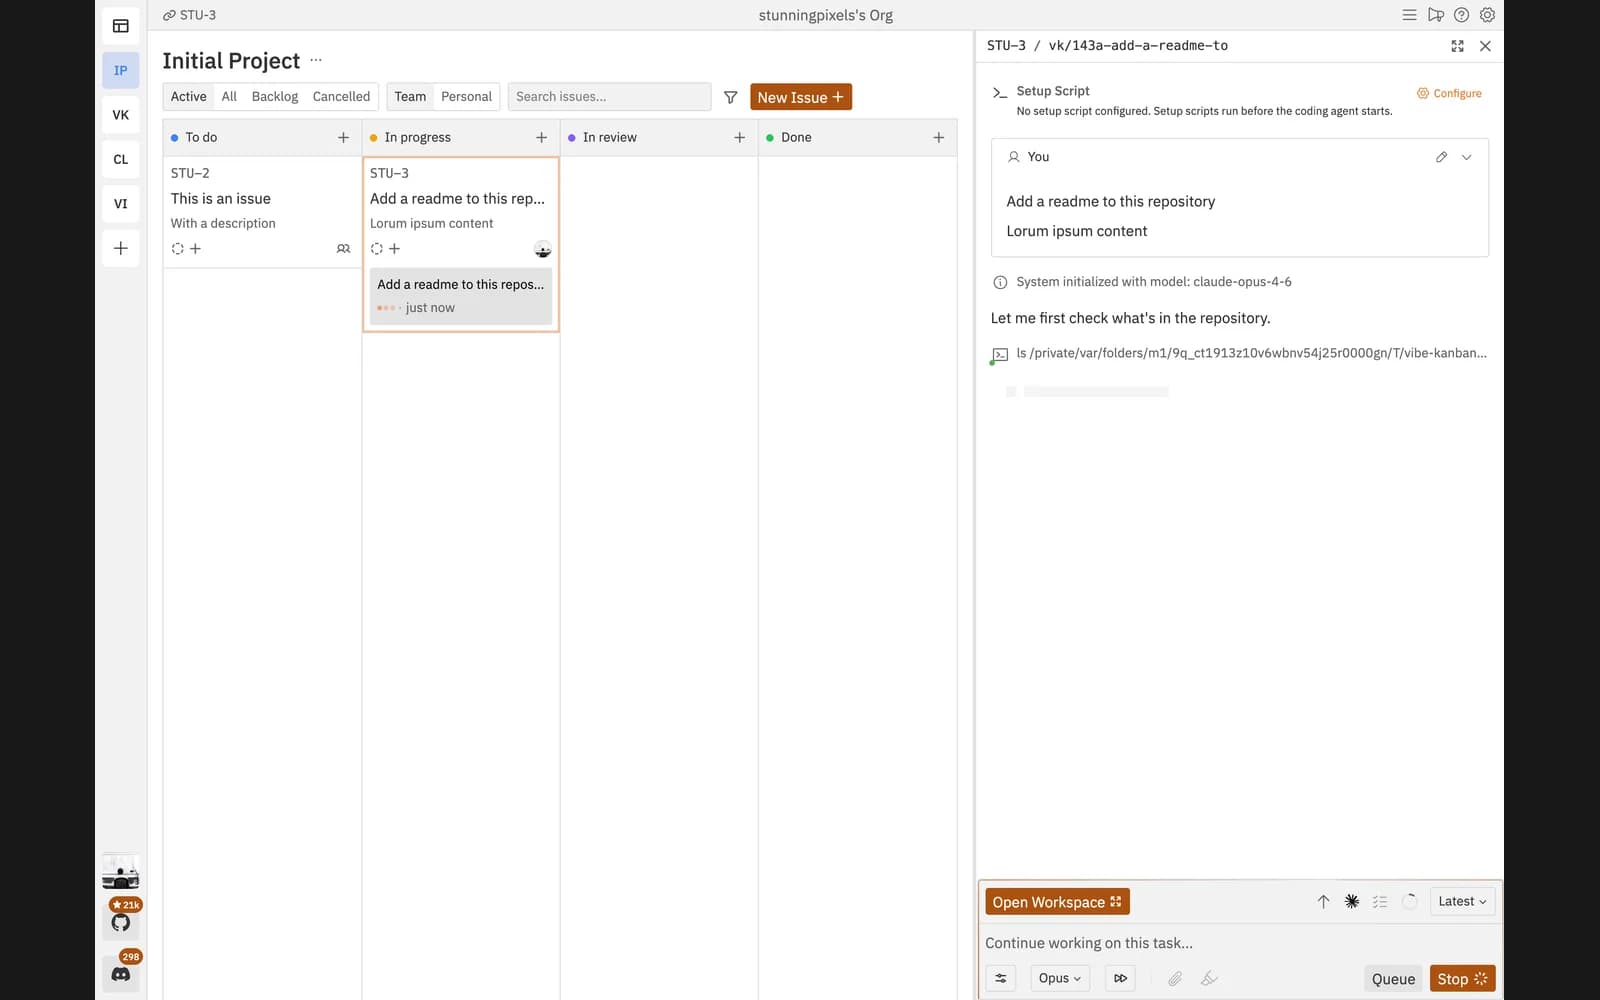The width and height of the screenshot is (1600, 1000).
Task: Open the megaphone announcements icon
Action: click(1435, 15)
